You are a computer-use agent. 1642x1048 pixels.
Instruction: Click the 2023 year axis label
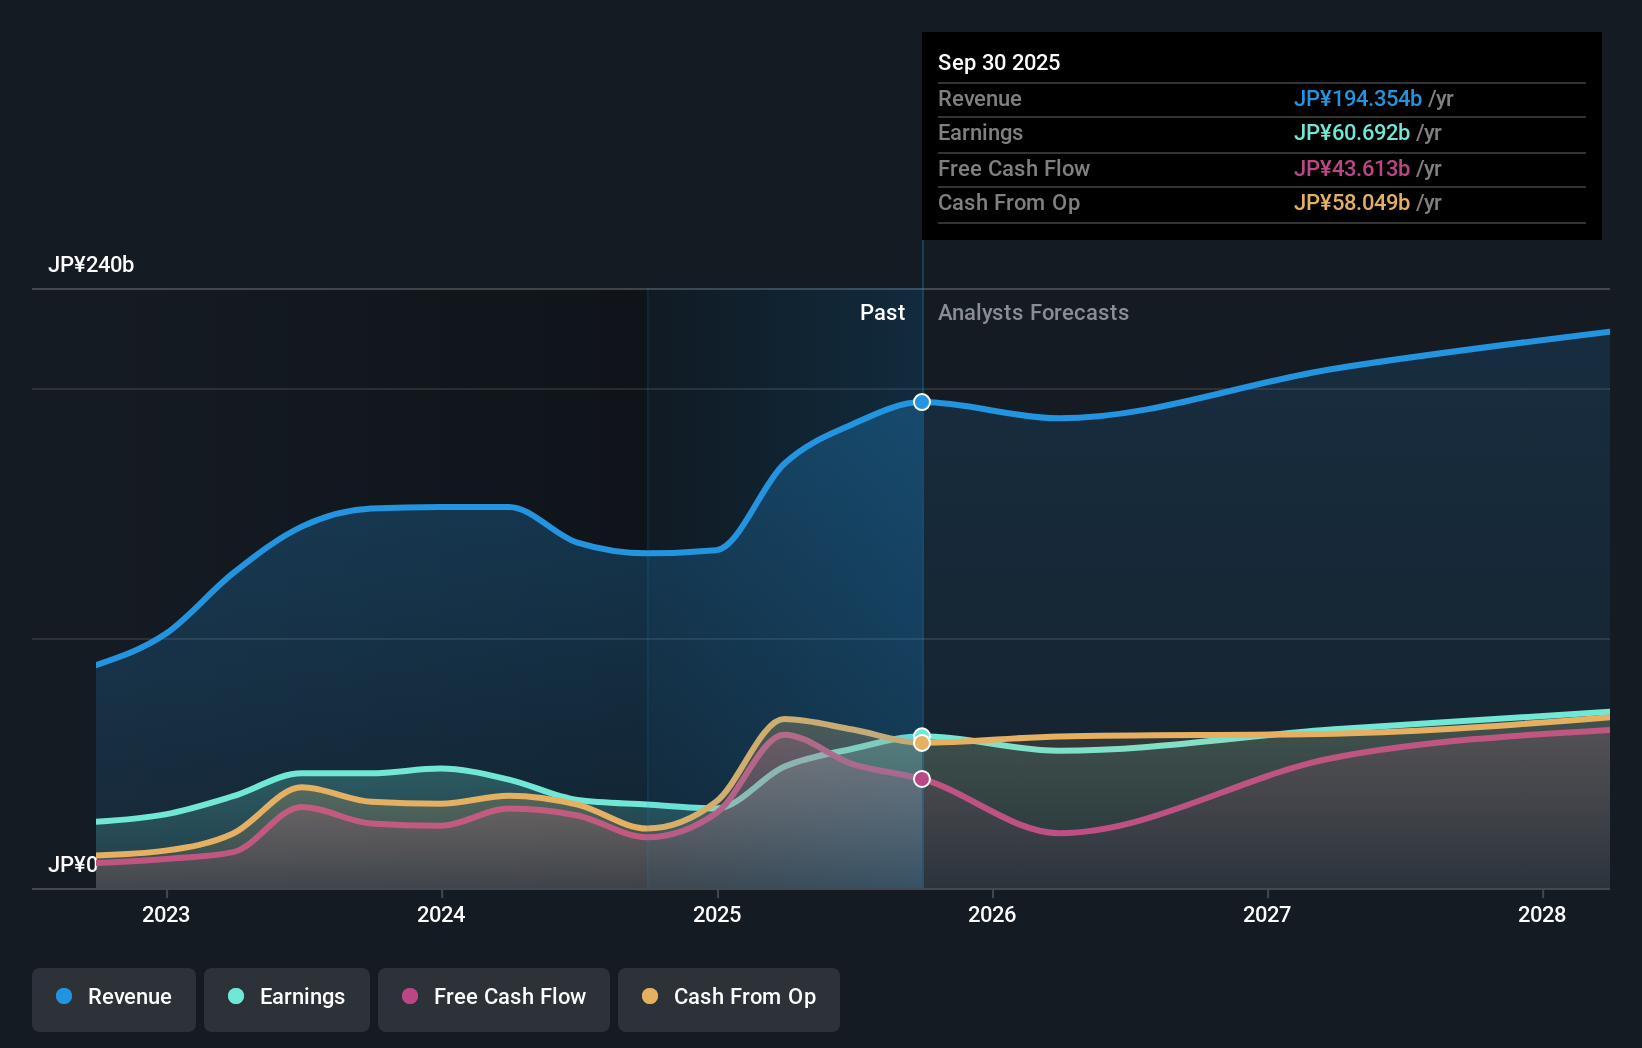click(x=166, y=914)
